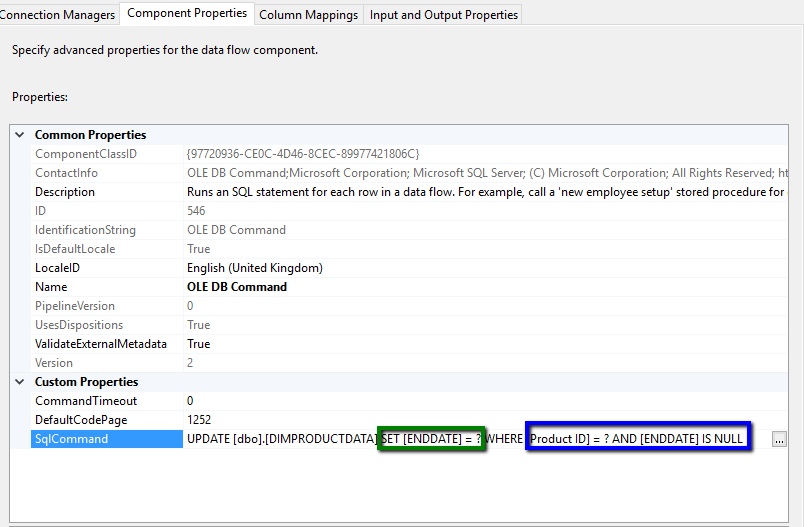Collapse the Custom Properties section
The image size is (804, 527).
click(19, 382)
